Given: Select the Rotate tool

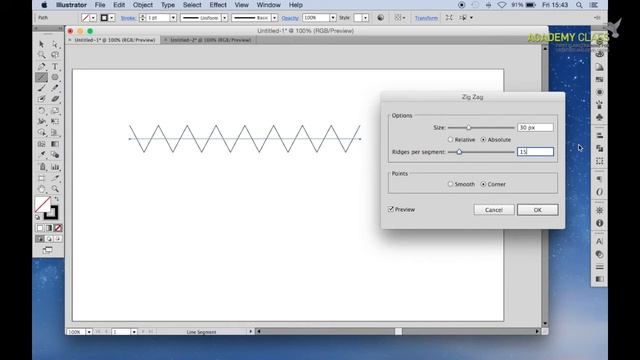Looking at the screenshot, I should (41, 111).
